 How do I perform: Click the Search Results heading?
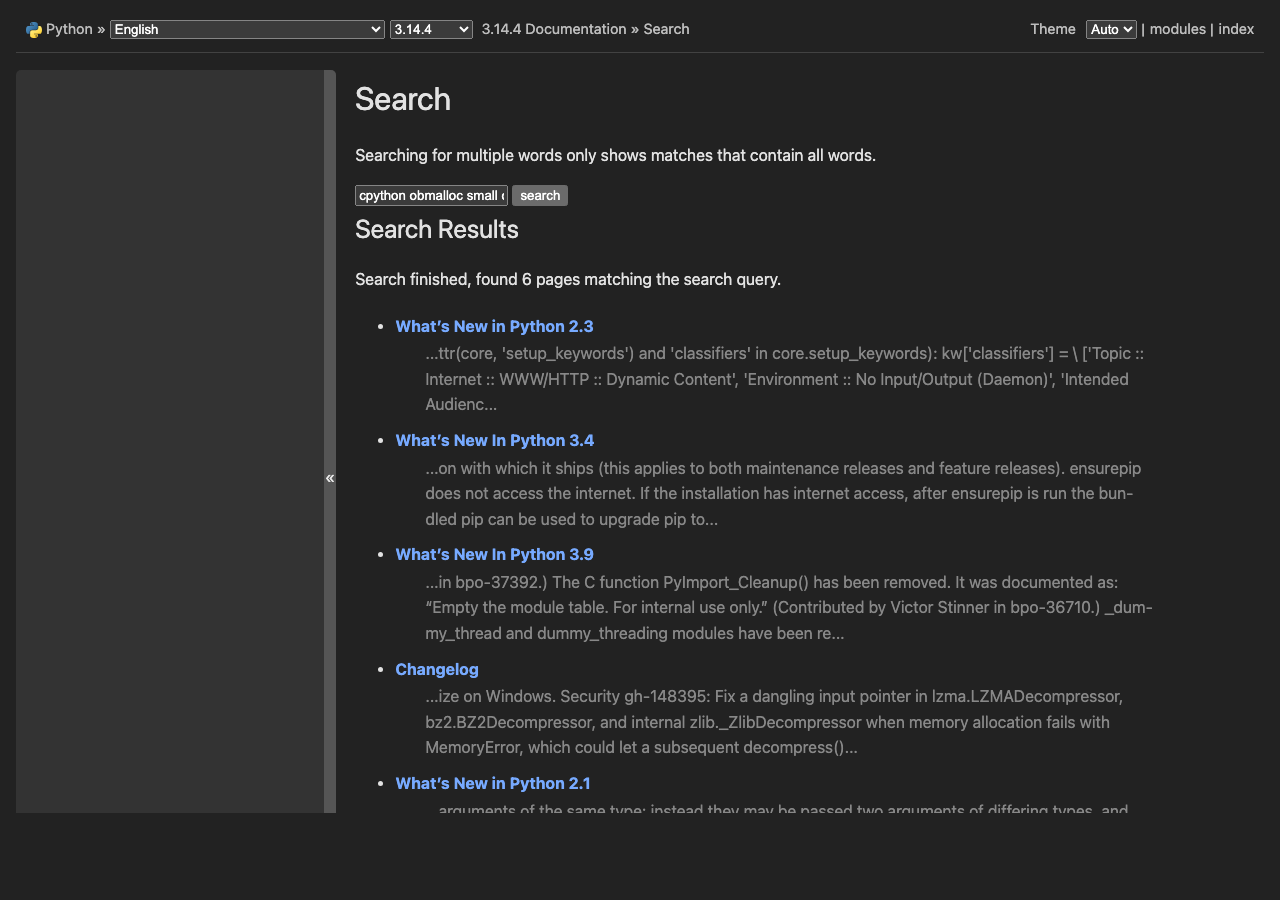(x=437, y=230)
